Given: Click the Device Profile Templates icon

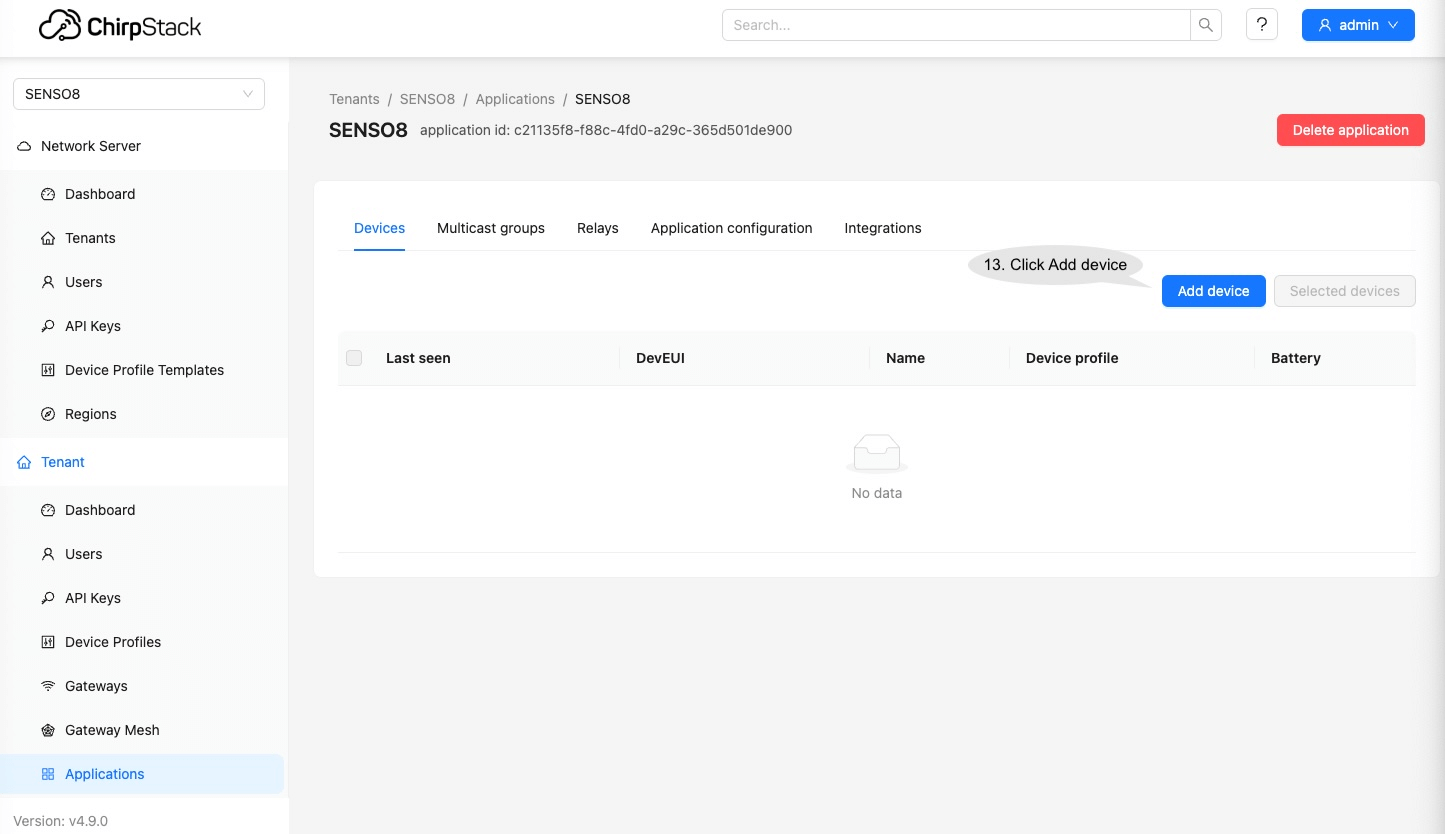Looking at the screenshot, I should tap(48, 370).
